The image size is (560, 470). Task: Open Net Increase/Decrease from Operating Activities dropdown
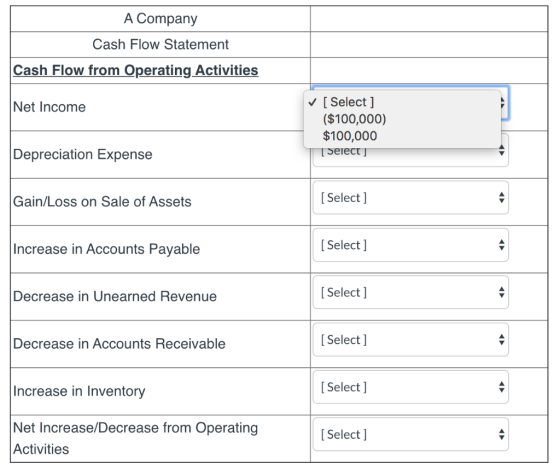pos(411,435)
